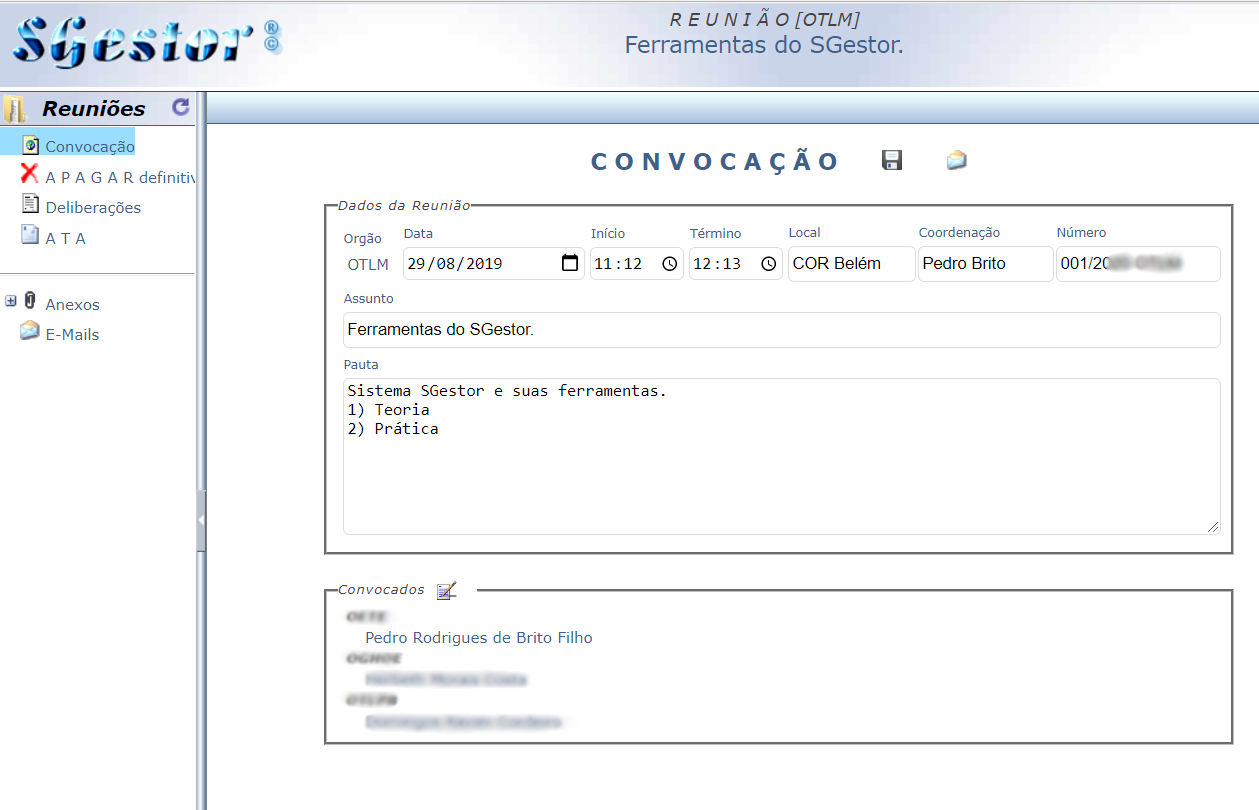Click the Pauta textarea resize handle
Viewport: 1259px width, 810px height.
pyautogui.click(x=1213, y=526)
